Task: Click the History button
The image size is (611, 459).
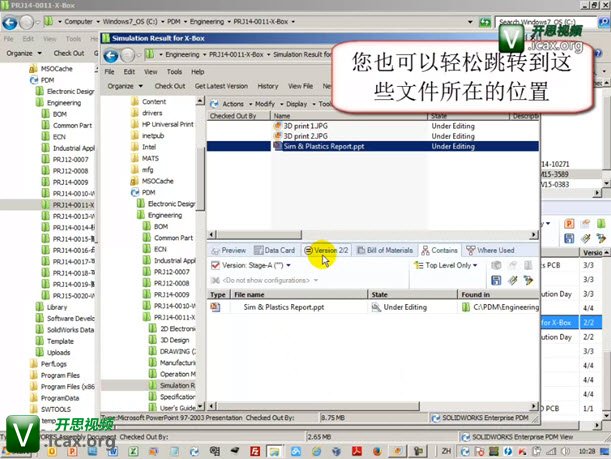Action: tap(268, 86)
